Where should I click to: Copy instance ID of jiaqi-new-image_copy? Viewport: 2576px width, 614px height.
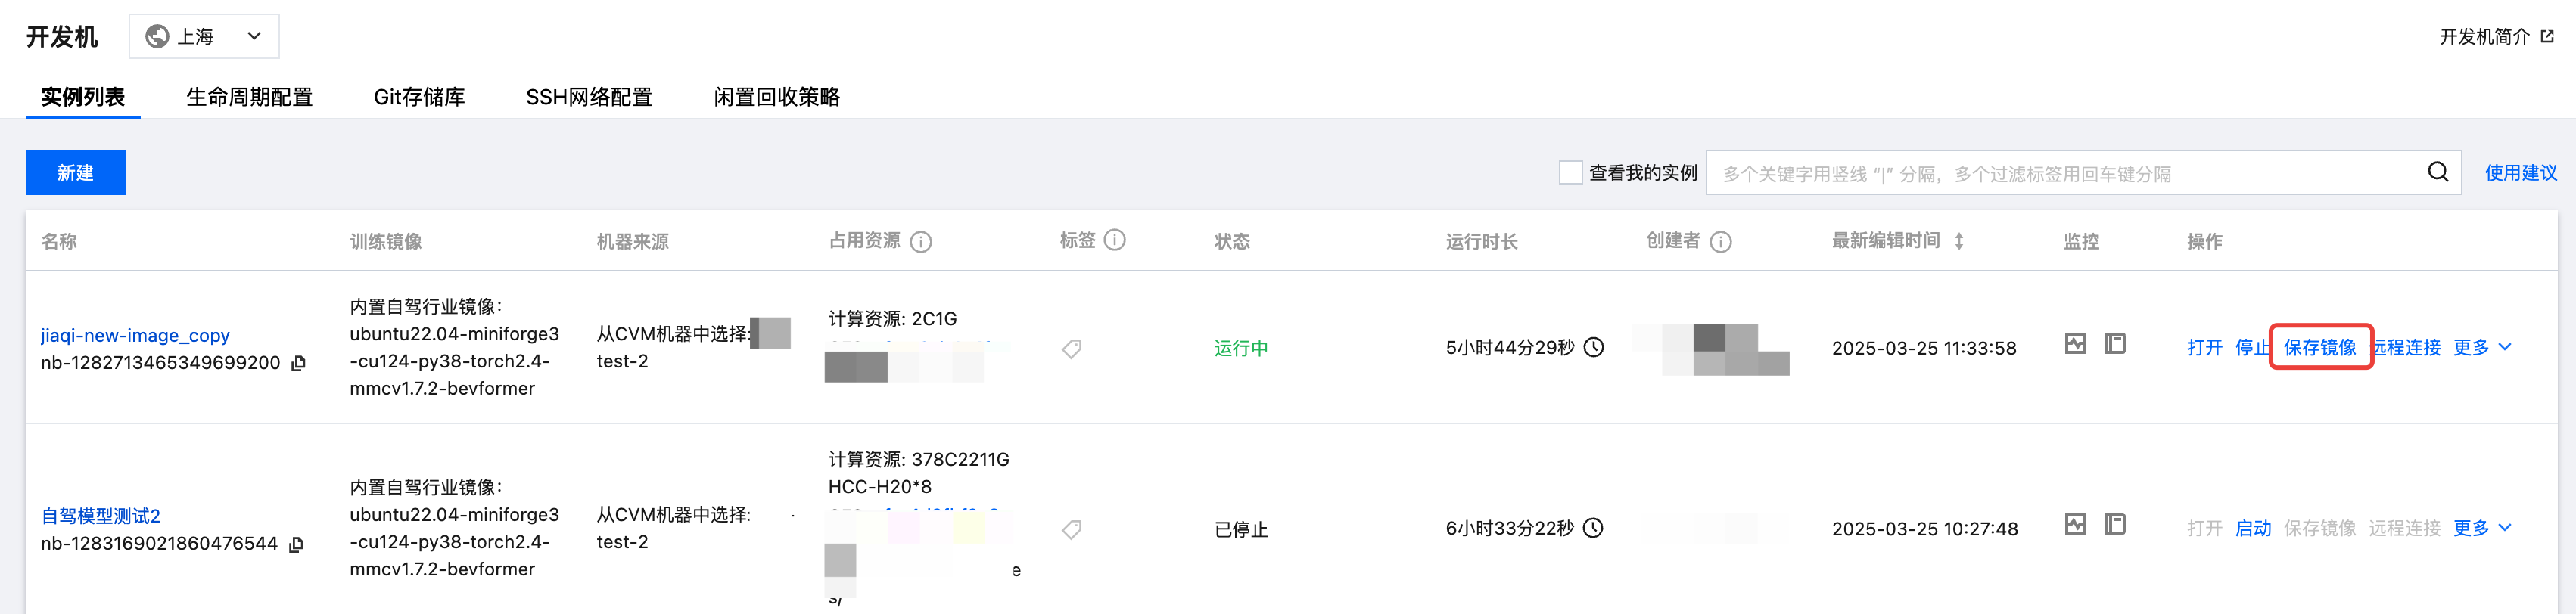coord(298,364)
